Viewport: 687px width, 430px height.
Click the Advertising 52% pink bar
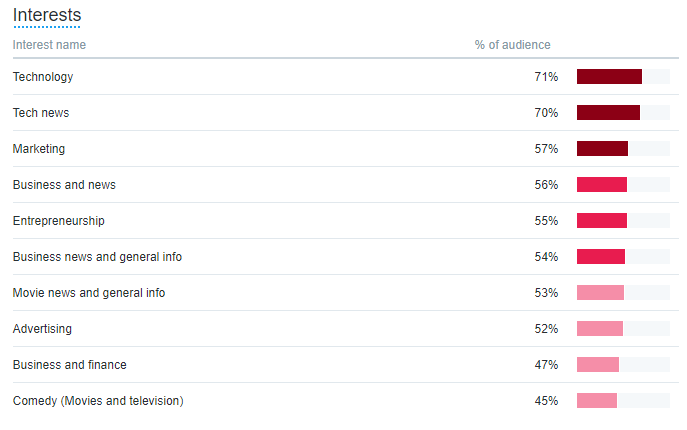point(599,328)
